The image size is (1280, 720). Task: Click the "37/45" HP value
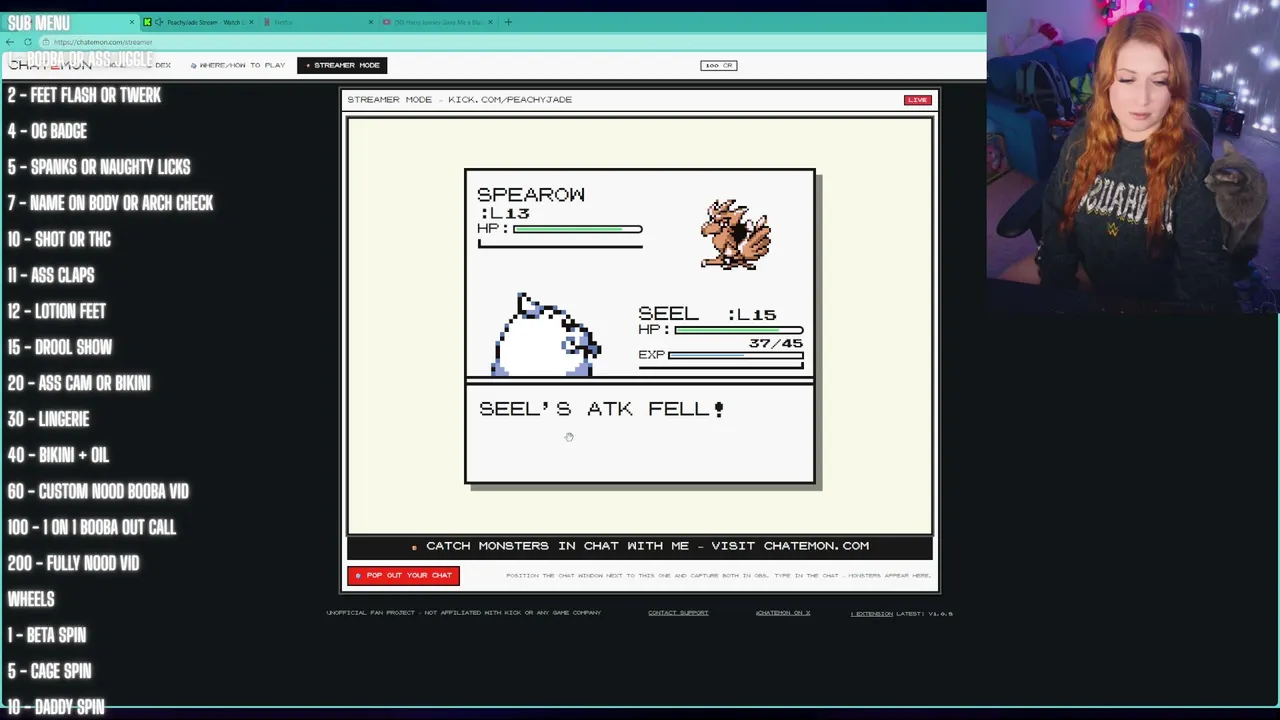click(776, 343)
